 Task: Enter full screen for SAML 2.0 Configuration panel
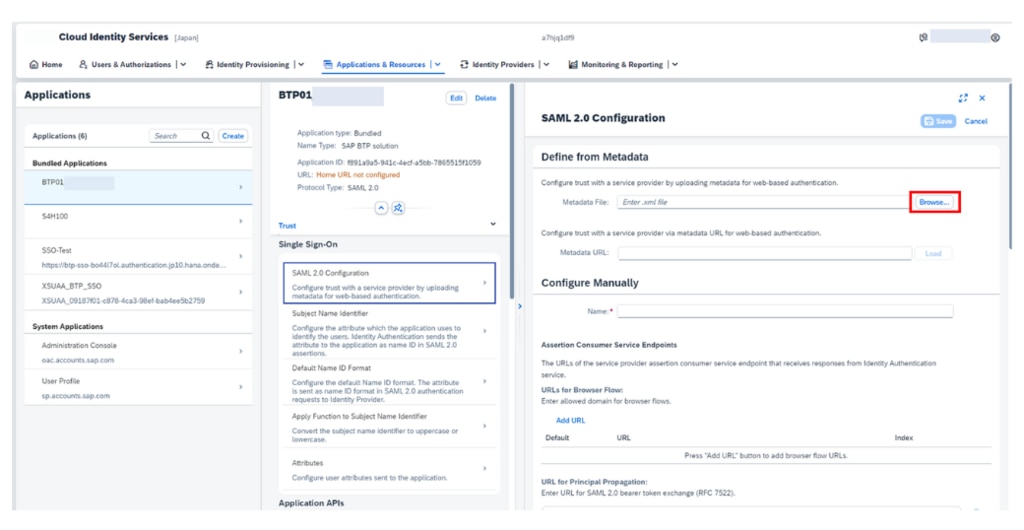tap(963, 98)
